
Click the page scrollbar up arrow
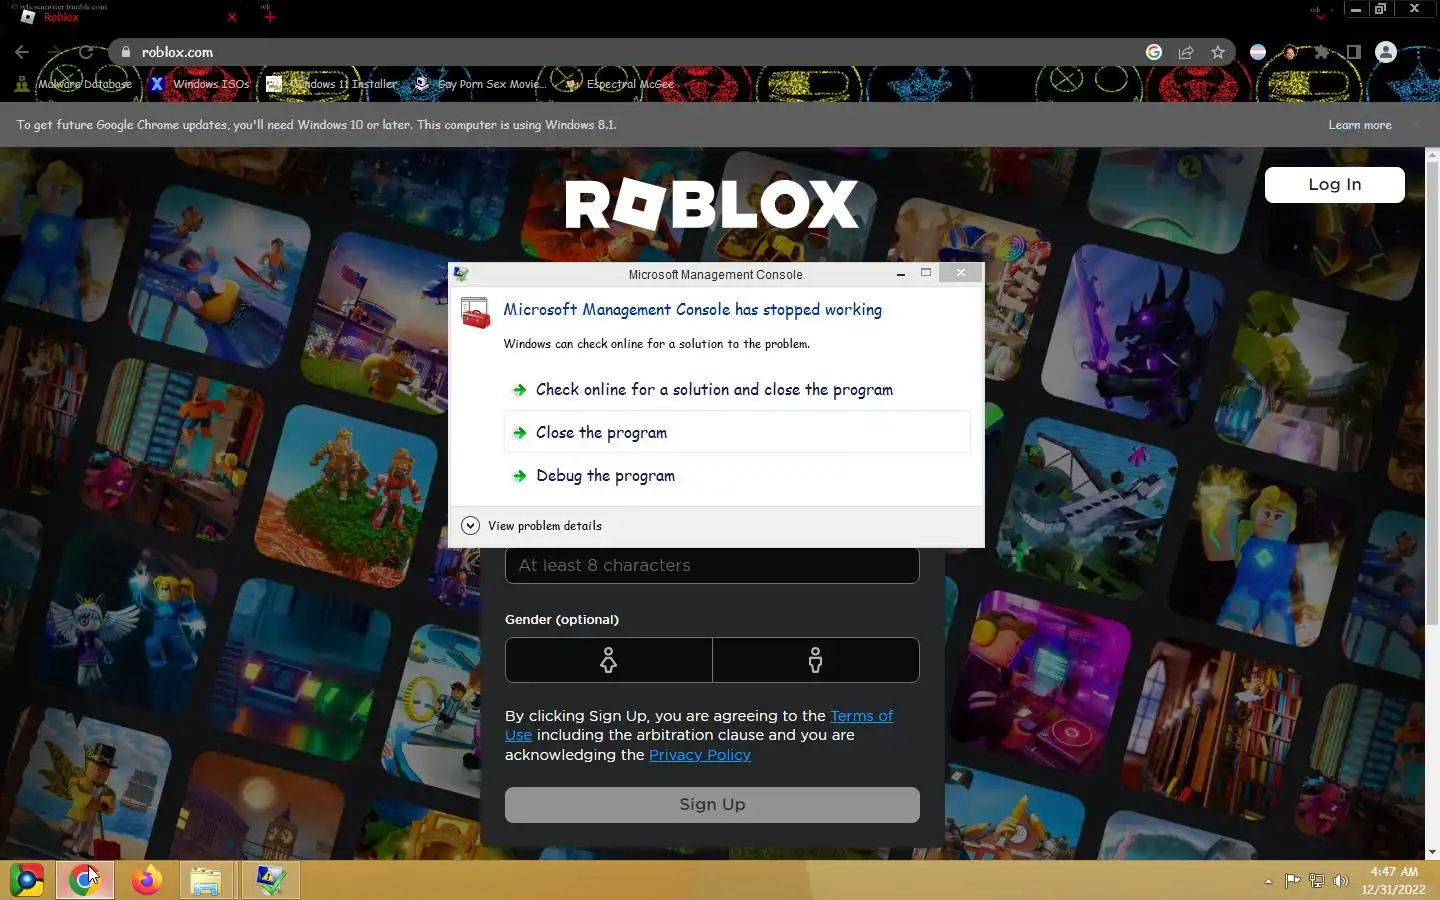[1432, 155]
